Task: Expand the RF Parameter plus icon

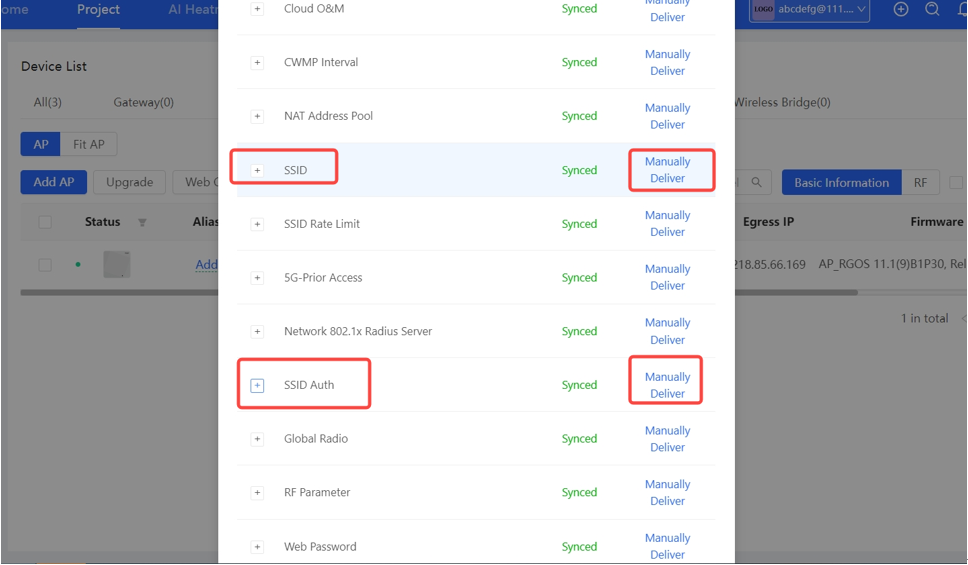Action: (257, 493)
